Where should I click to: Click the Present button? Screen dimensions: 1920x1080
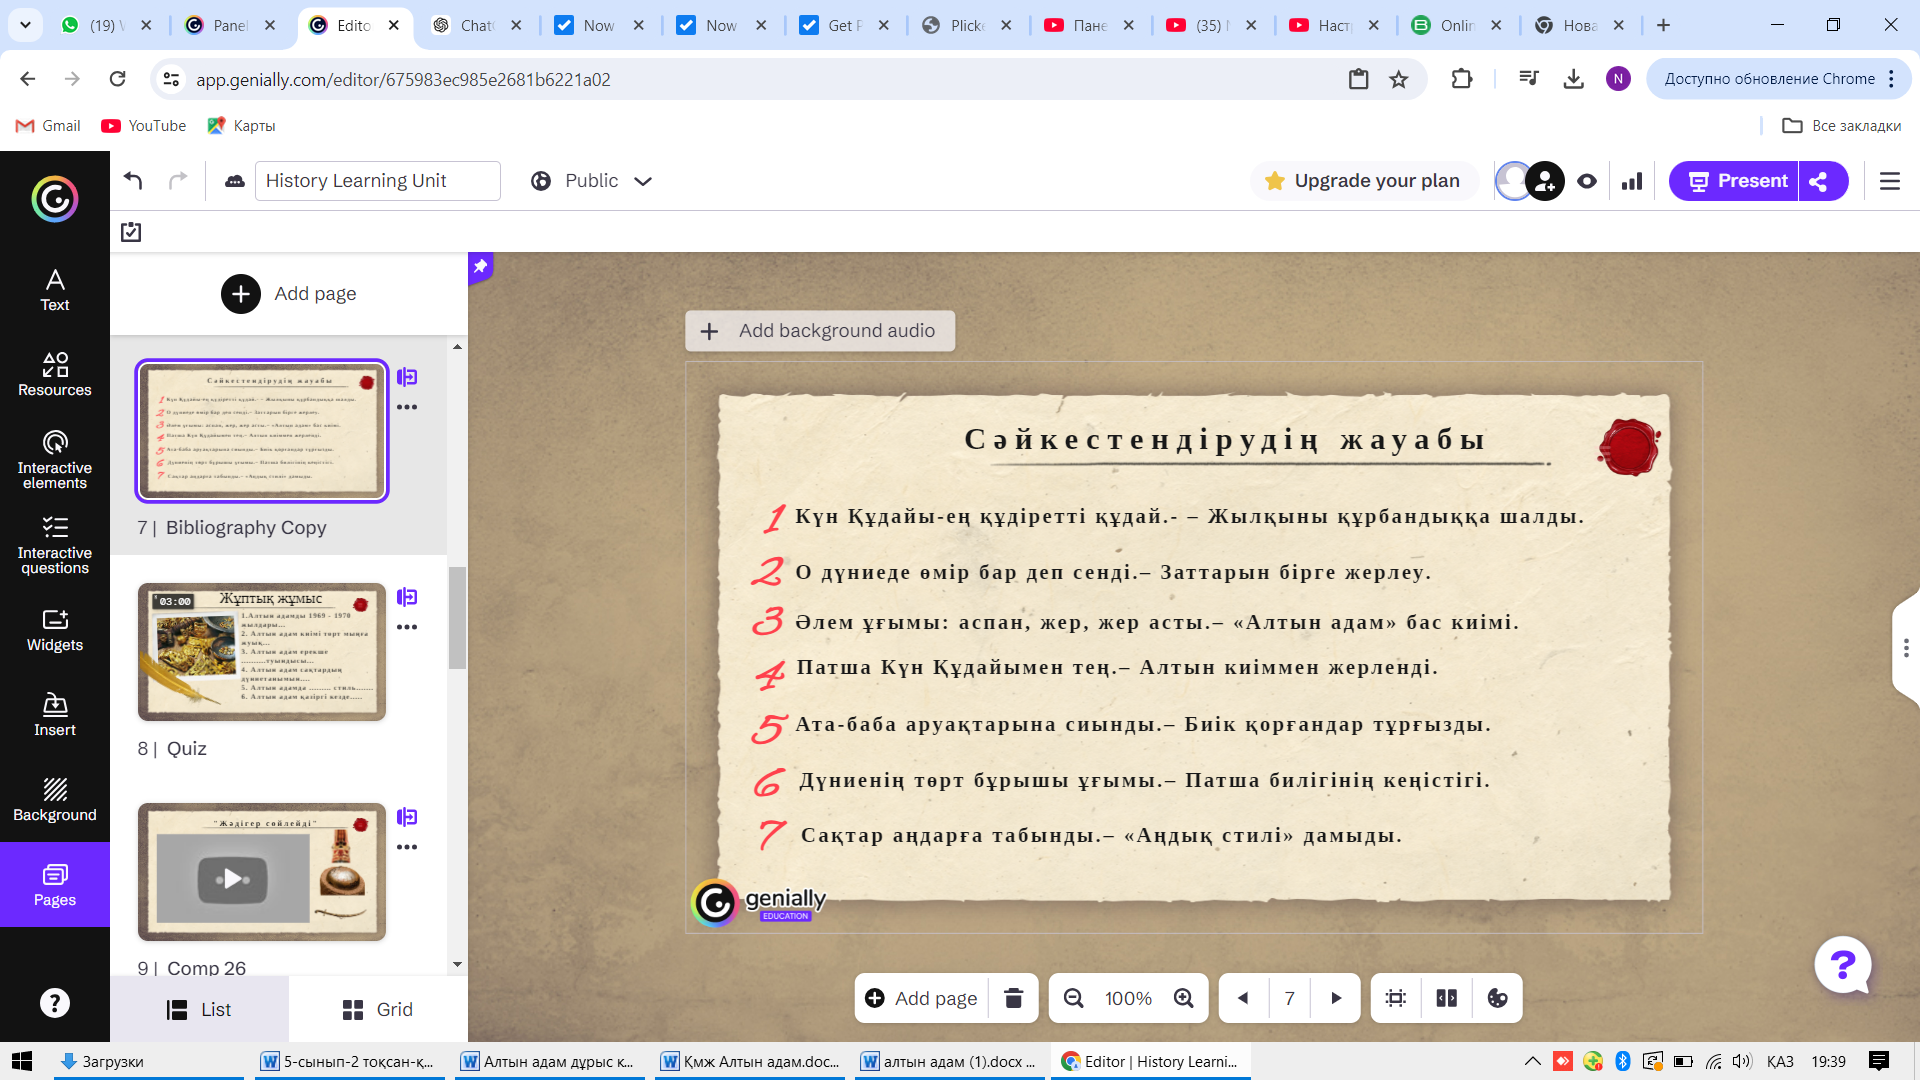(1735, 181)
